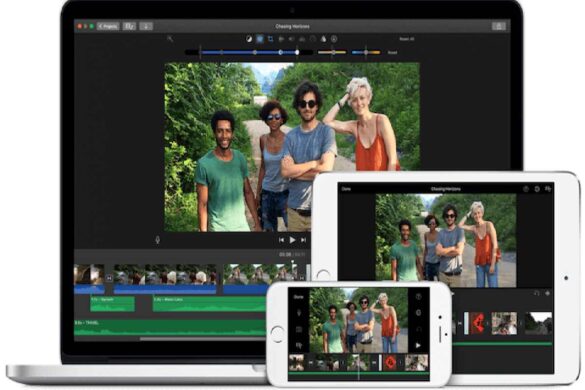Viewport: 585px width, 390px height.
Task: Select the rightmost road clip on iPad timeline
Action: (538, 323)
